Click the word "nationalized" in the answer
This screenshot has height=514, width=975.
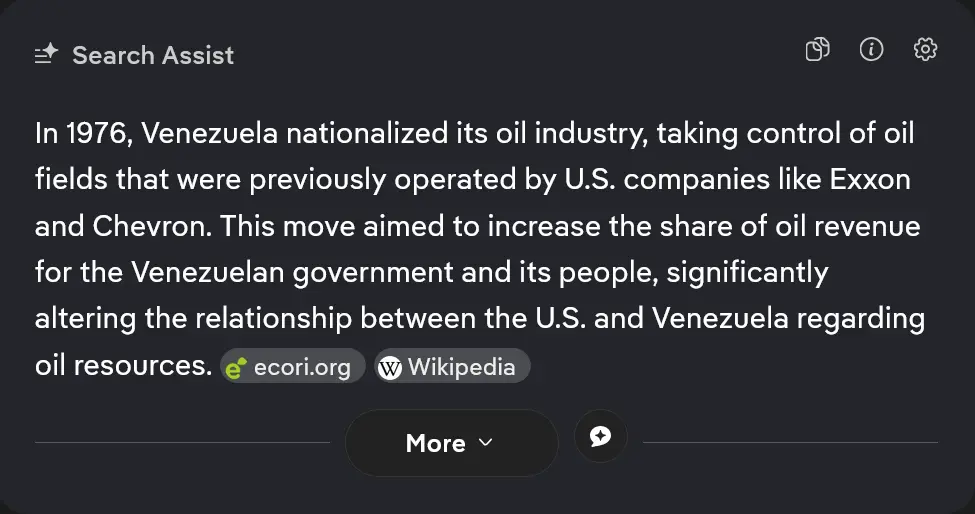tap(374, 133)
